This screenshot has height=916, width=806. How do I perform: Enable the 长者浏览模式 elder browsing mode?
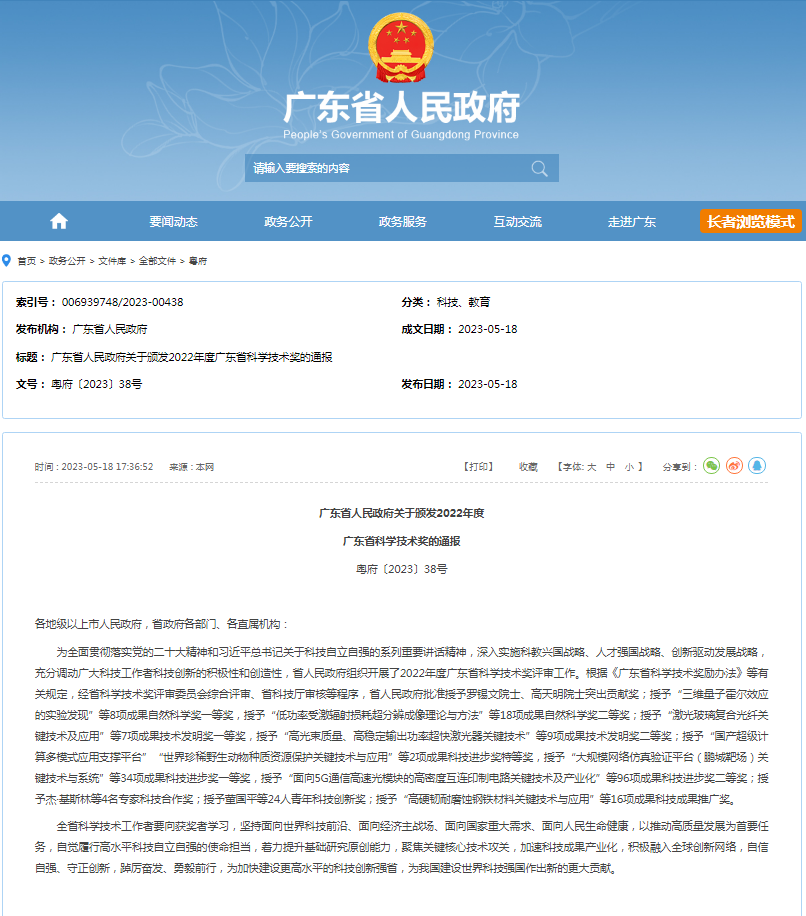click(x=750, y=221)
